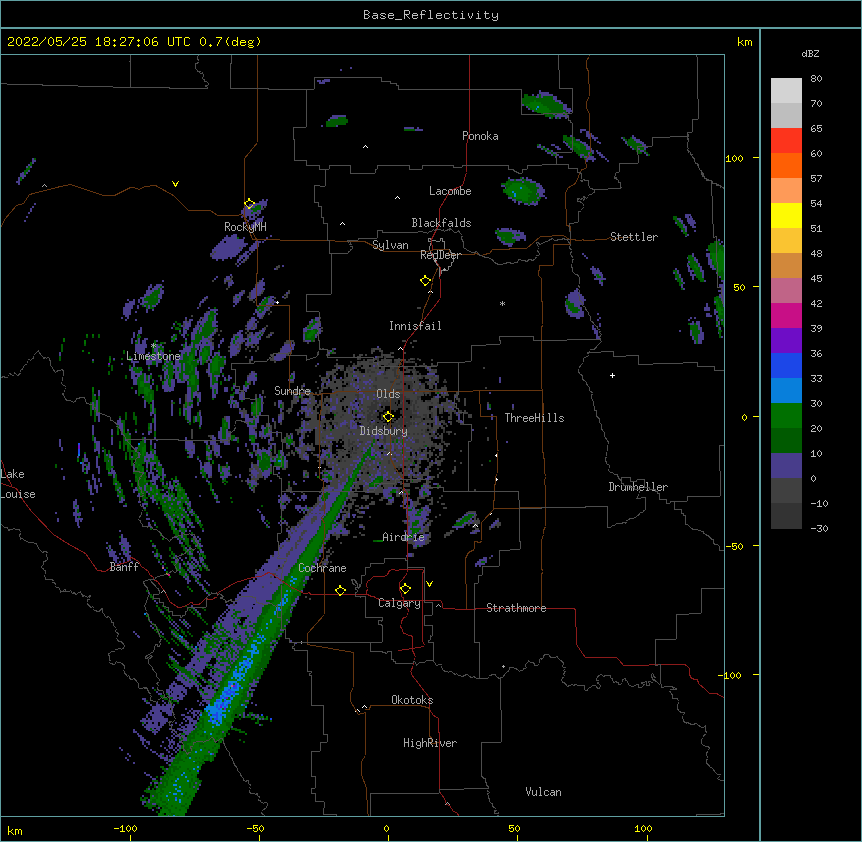Click the Okotoks label
This screenshot has height=842, width=862.
coord(412,700)
